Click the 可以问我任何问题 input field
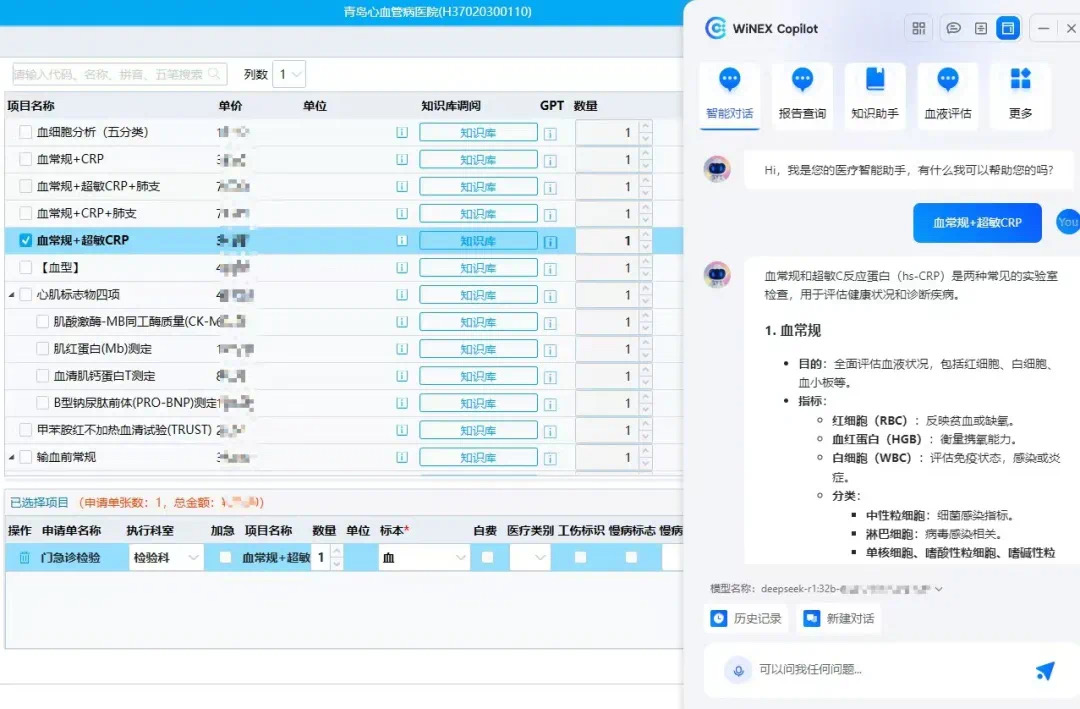1080x709 pixels. (x=880, y=670)
